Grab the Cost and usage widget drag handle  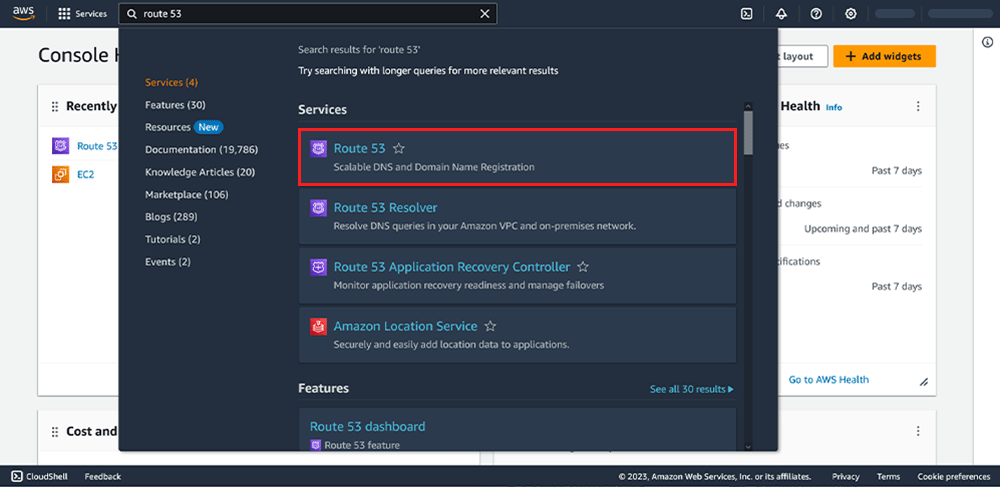(55, 432)
